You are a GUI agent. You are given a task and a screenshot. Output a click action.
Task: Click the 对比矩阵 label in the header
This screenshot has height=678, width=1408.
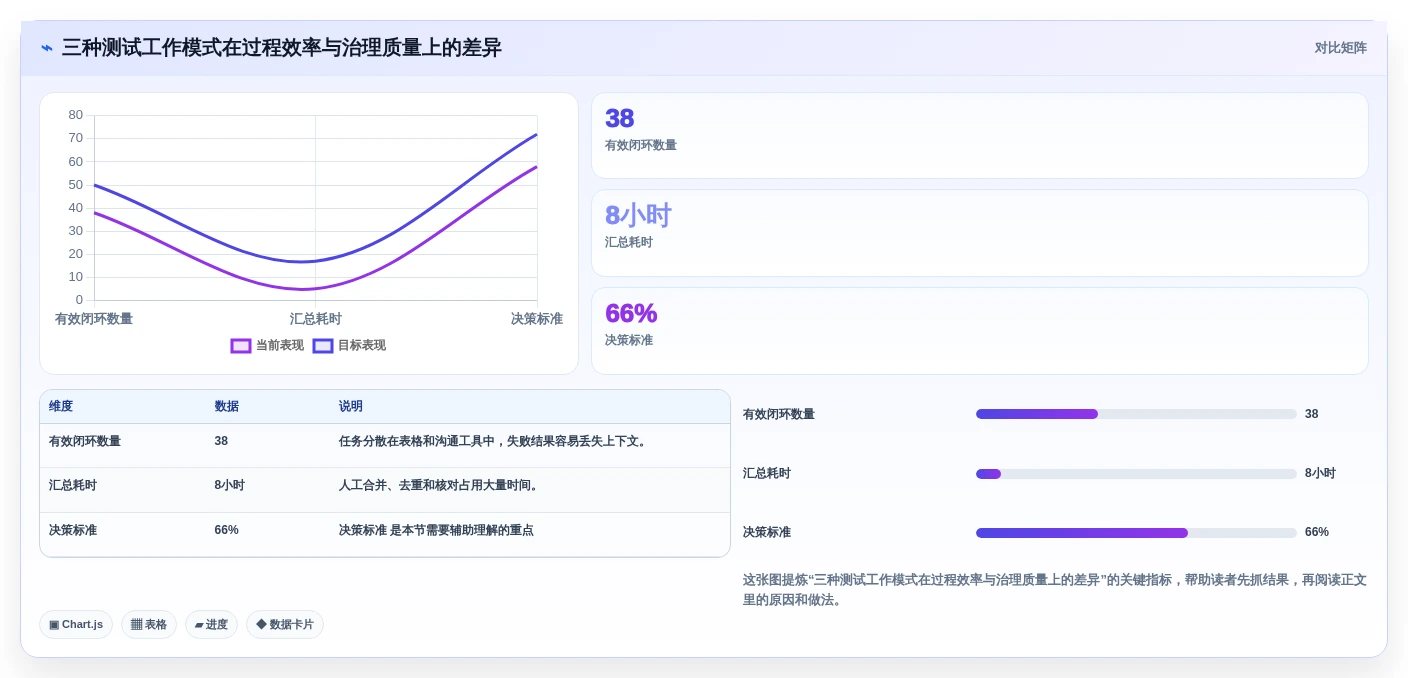1340,48
